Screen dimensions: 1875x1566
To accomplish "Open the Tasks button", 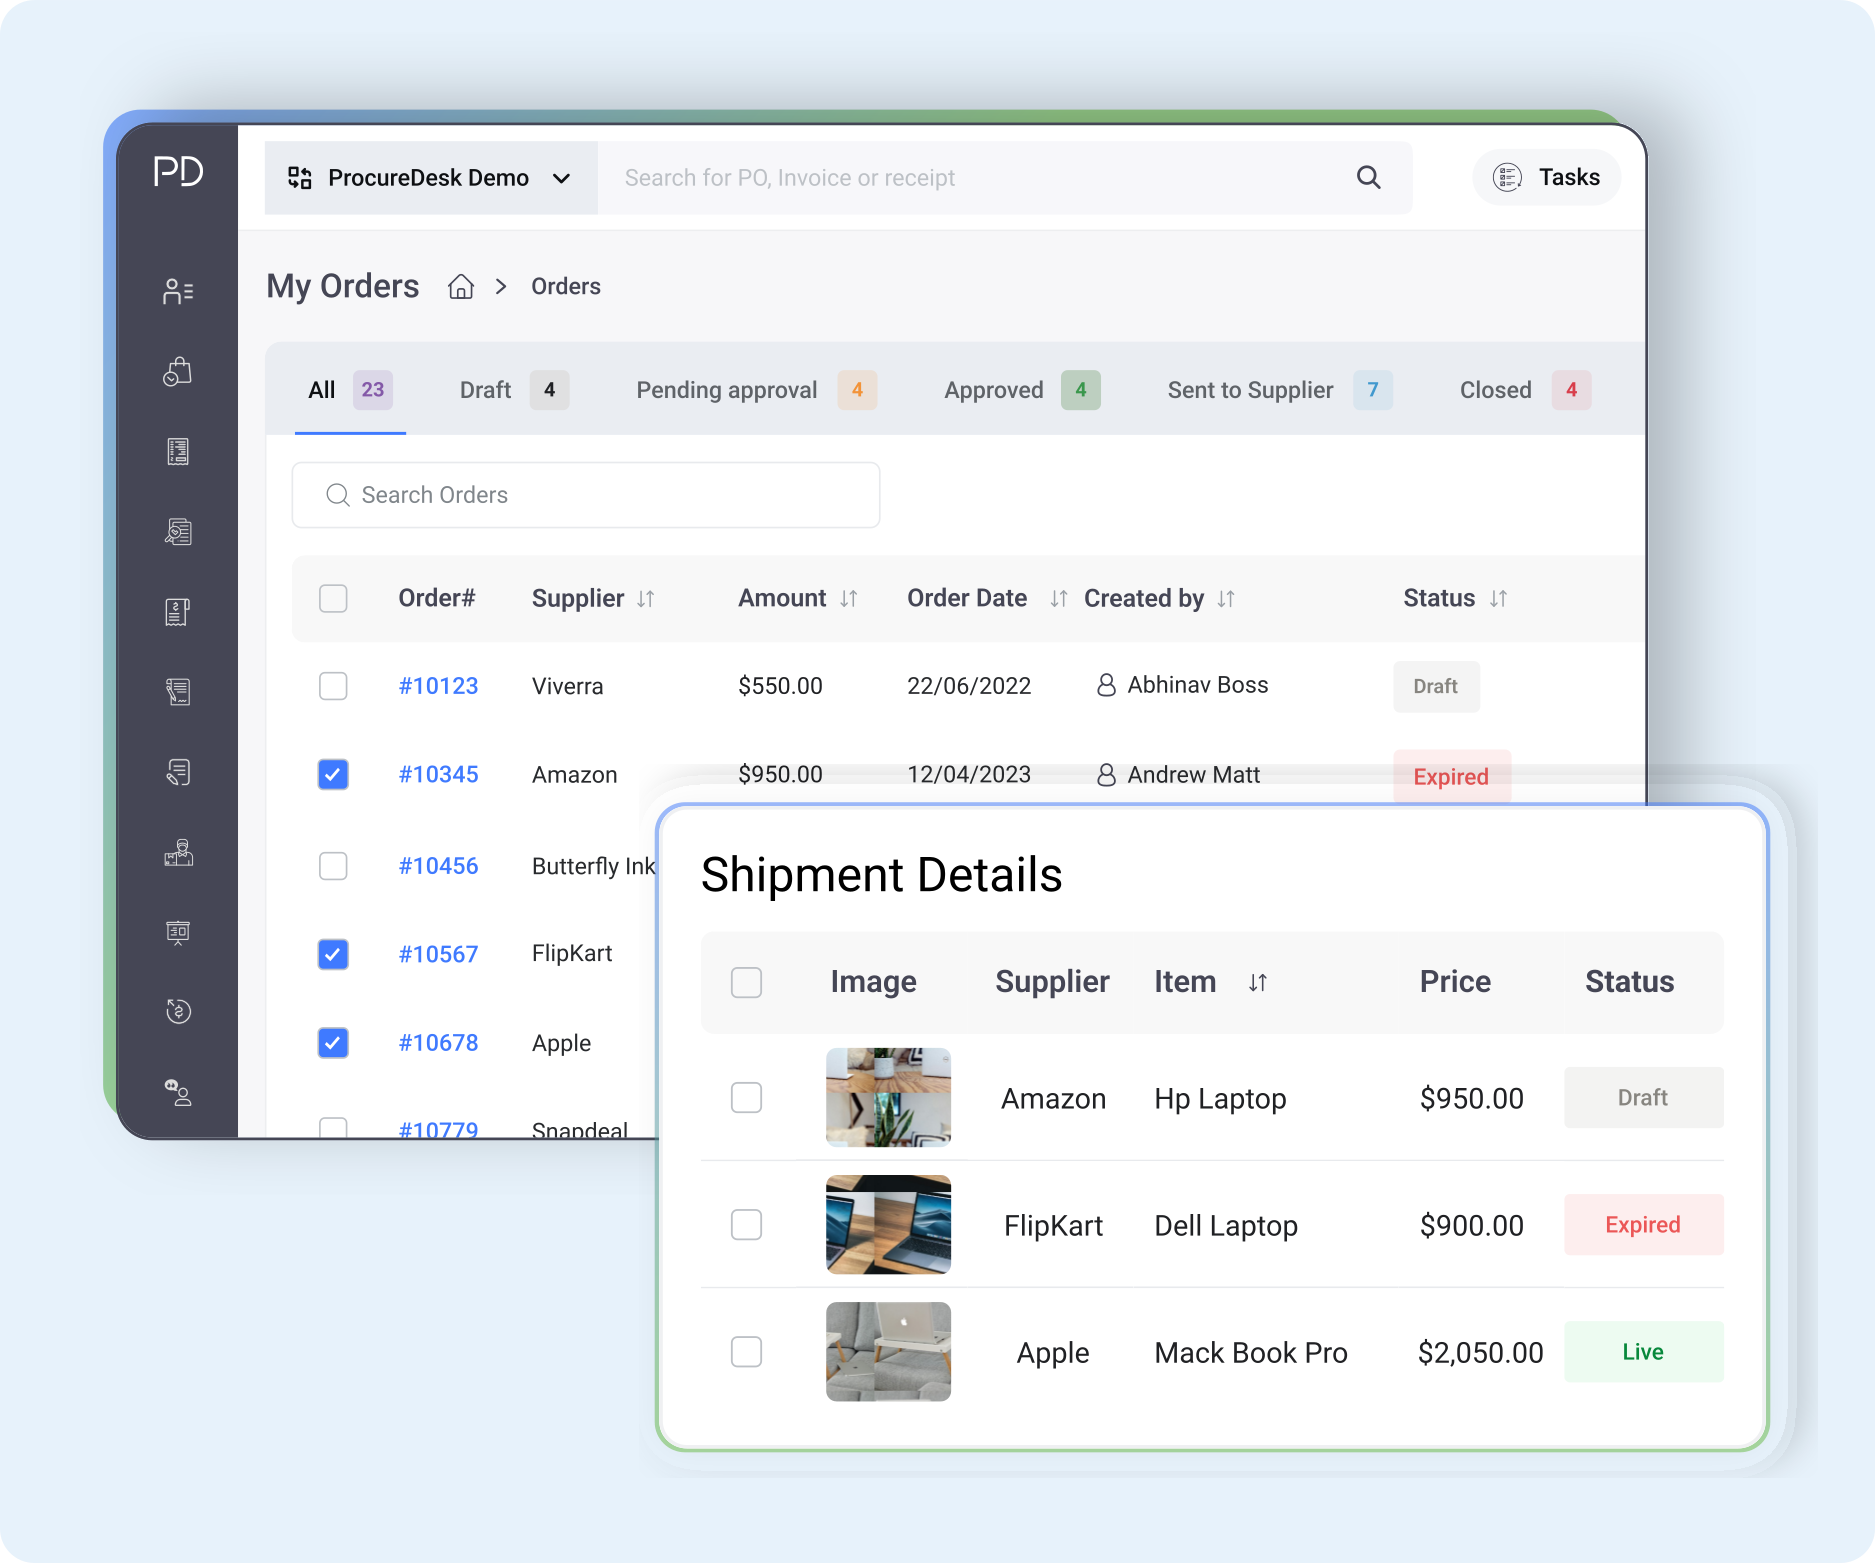I will tap(1546, 178).
